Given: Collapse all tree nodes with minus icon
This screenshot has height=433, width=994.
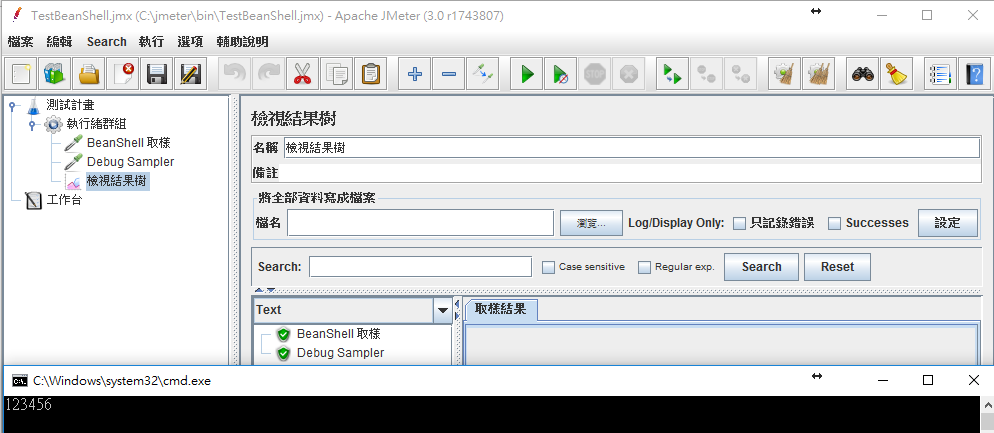Looking at the screenshot, I should click(x=449, y=74).
